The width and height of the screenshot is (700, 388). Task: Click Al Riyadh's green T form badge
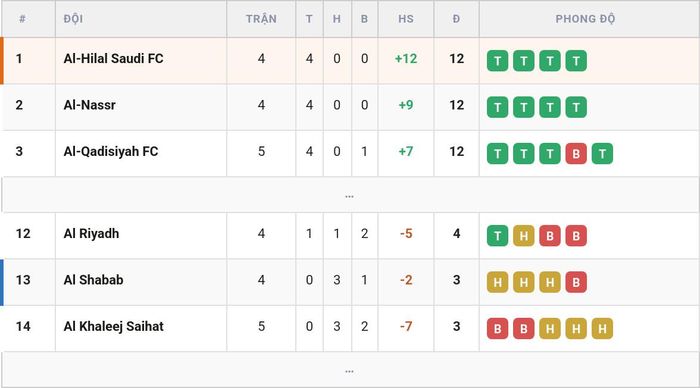pyautogui.click(x=497, y=236)
